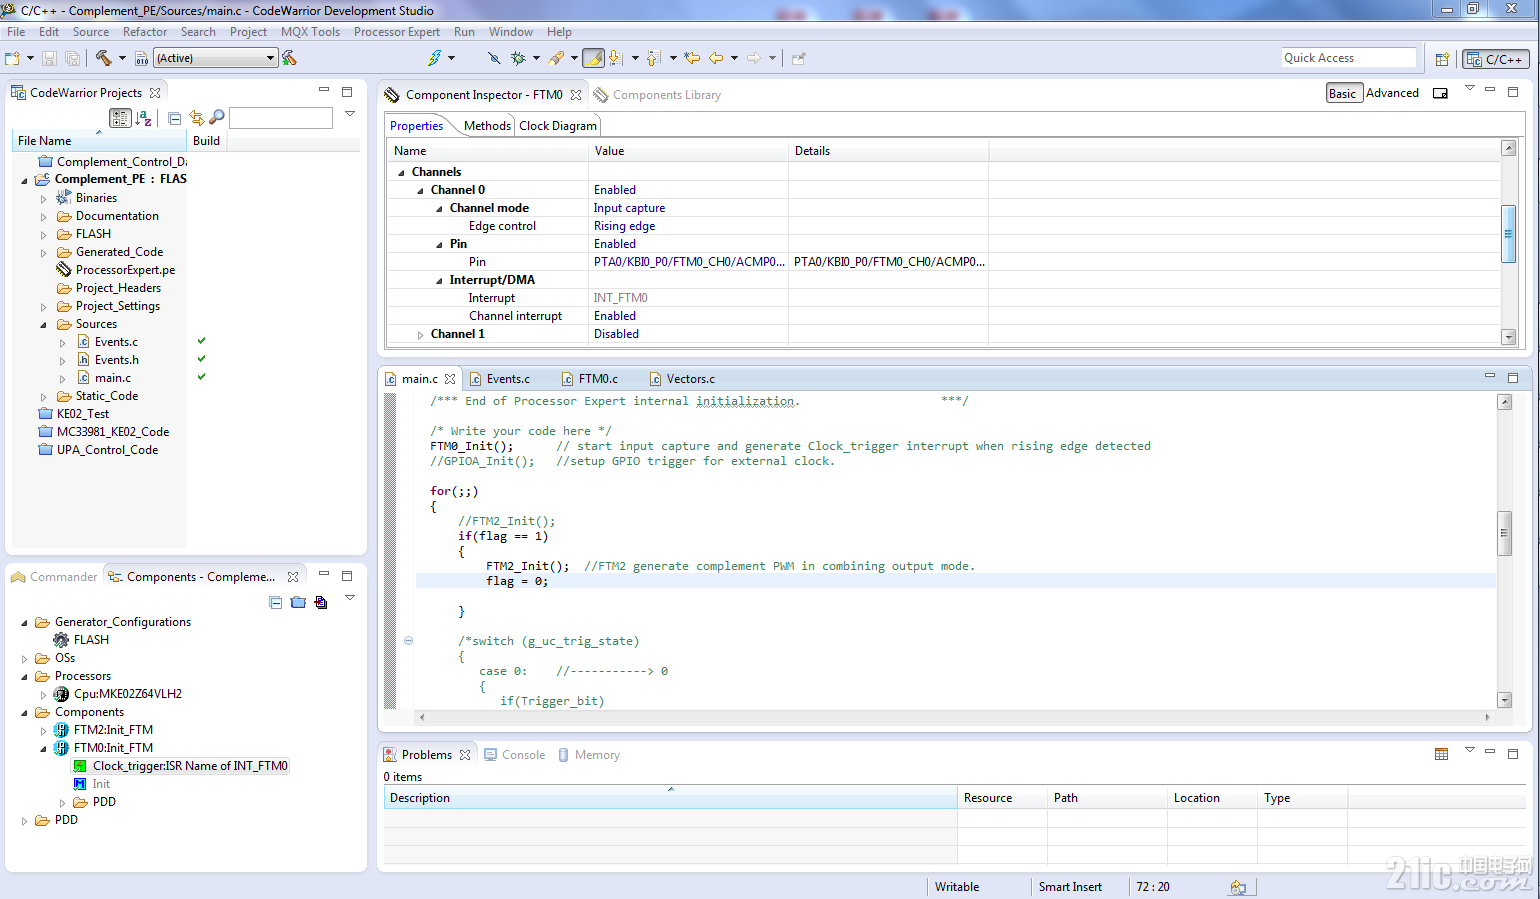
Task: Click the blue folder icon in Components view
Action: pos(298,602)
